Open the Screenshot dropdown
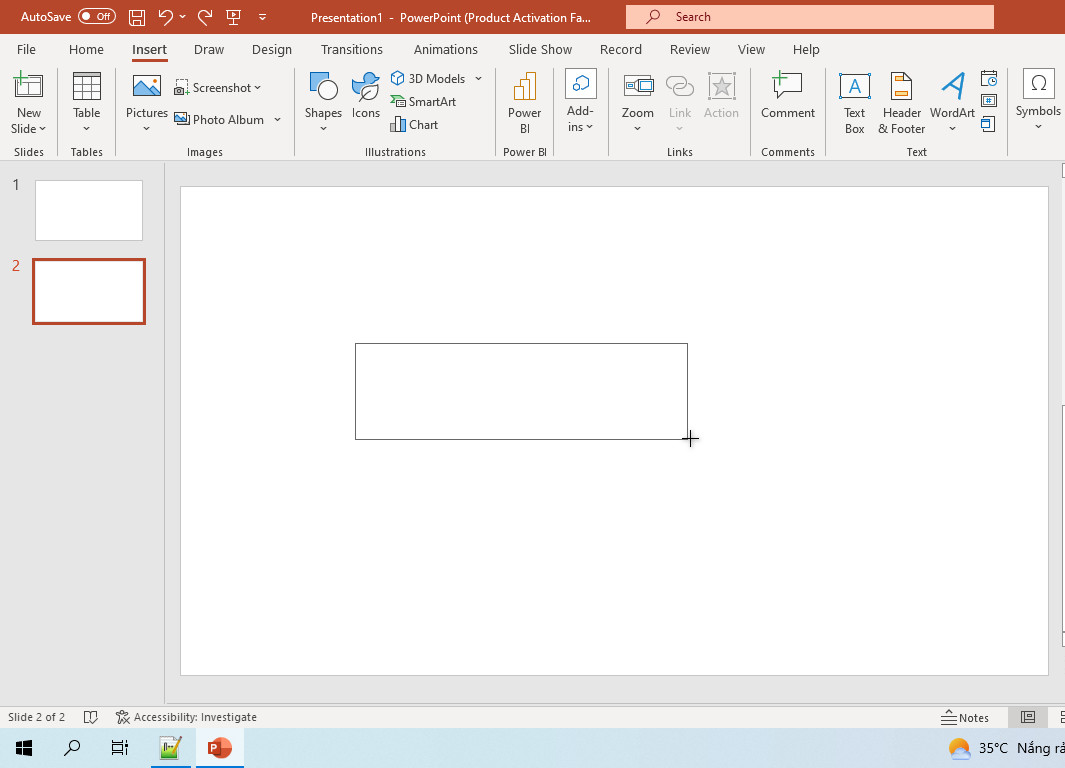This screenshot has height=768, width=1065. [217, 88]
